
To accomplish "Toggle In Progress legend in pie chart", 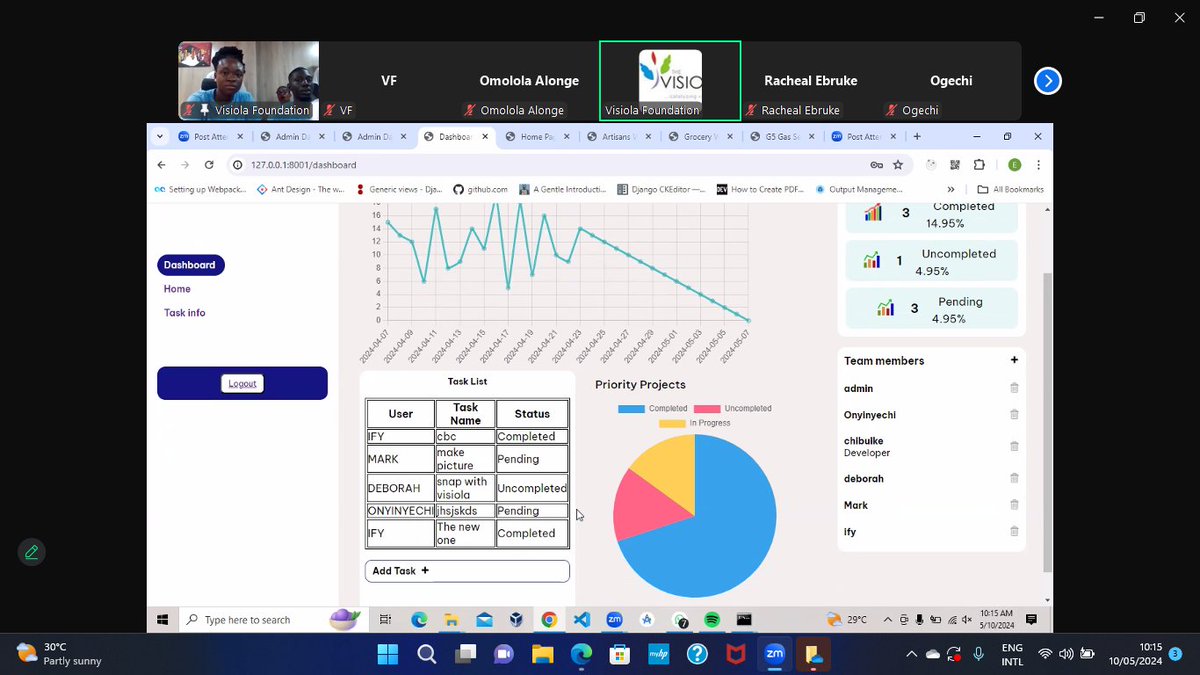I will [694, 423].
